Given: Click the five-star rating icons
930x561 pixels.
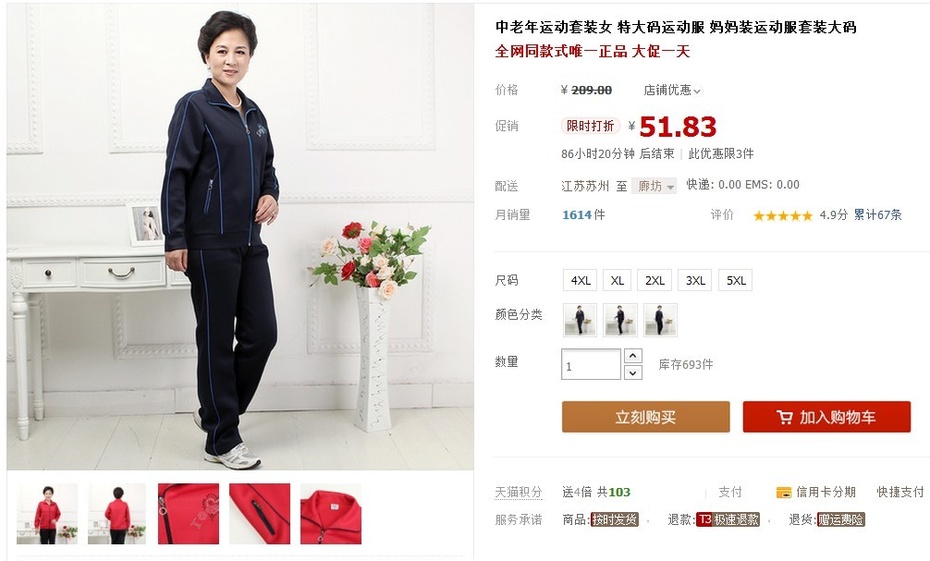Looking at the screenshot, I should pyautogui.click(x=782, y=215).
